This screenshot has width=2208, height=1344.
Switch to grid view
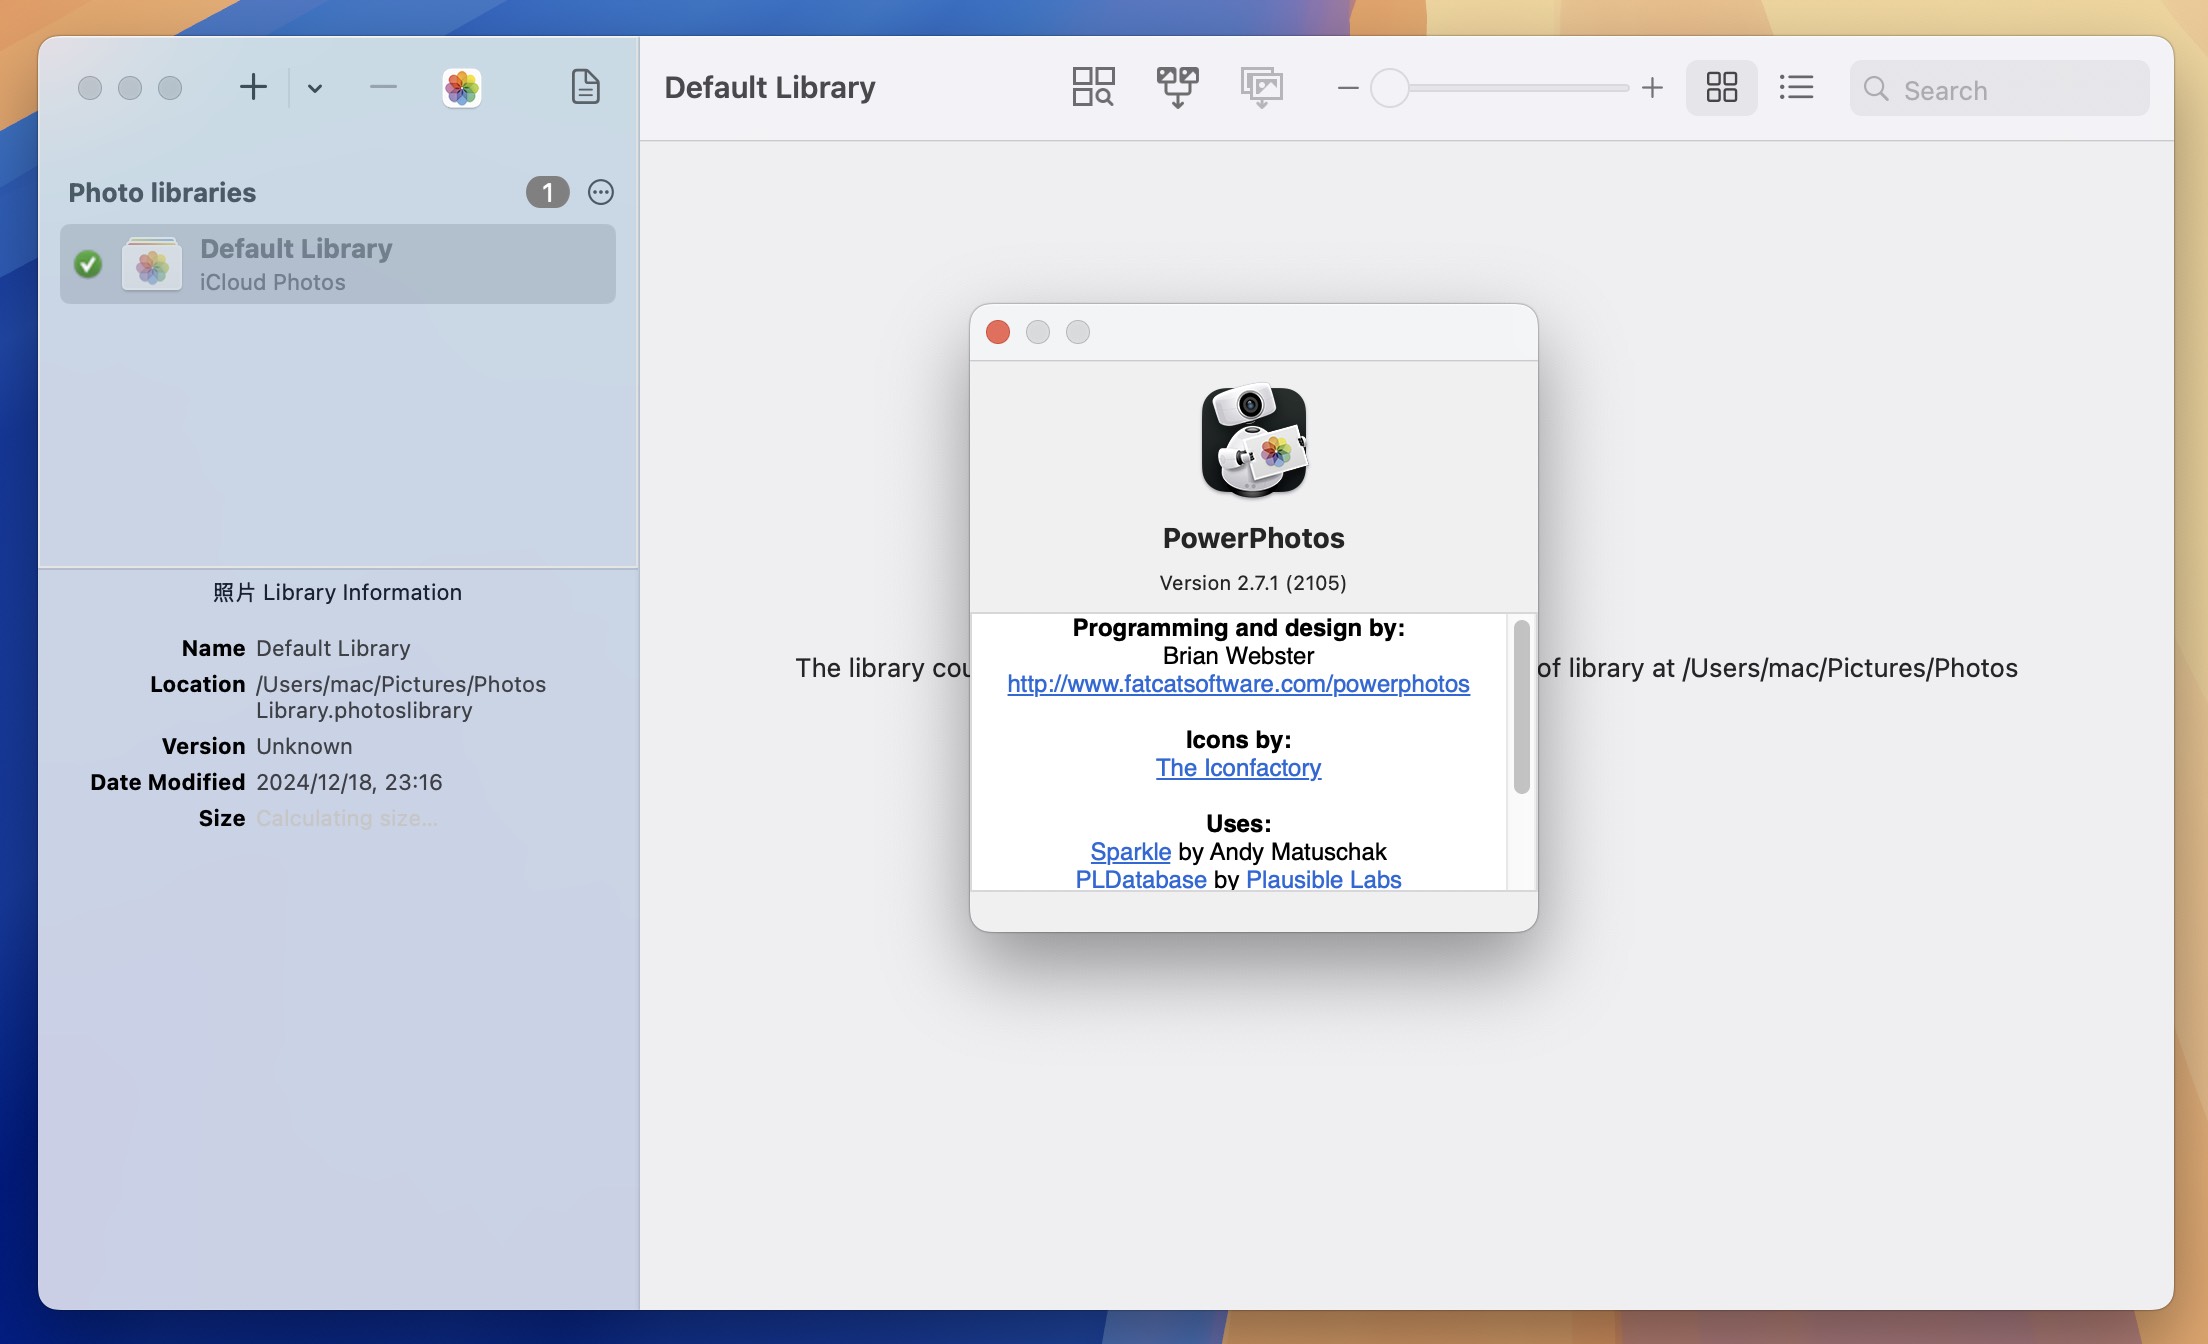point(1722,87)
